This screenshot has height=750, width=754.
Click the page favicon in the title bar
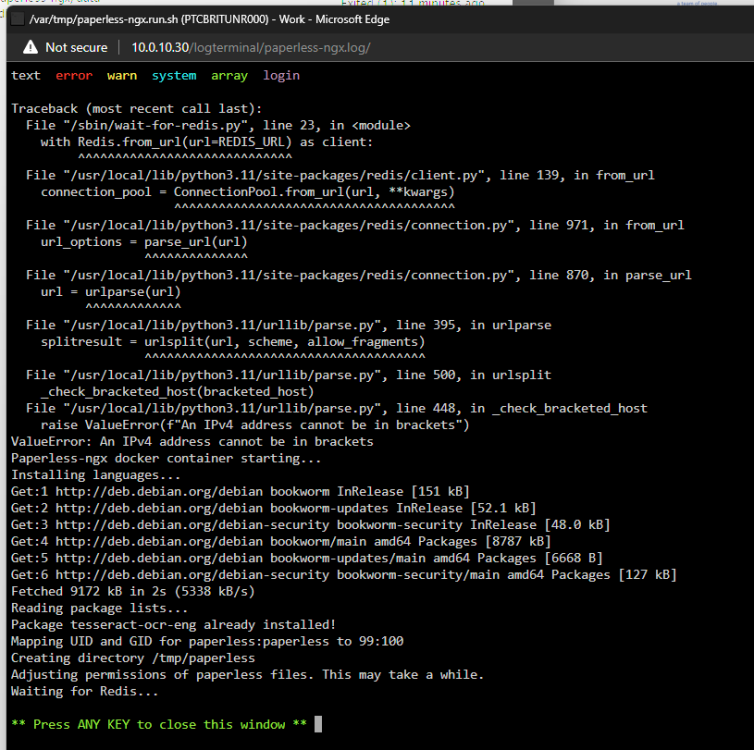(x=17, y=19)
